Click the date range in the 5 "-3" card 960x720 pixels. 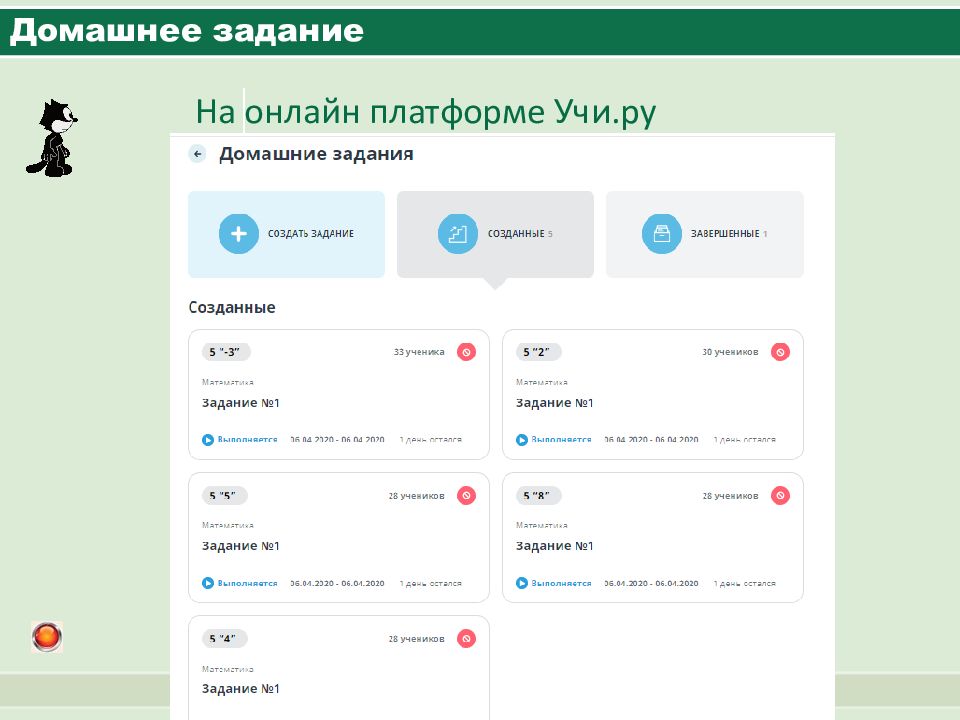[337, 440]
